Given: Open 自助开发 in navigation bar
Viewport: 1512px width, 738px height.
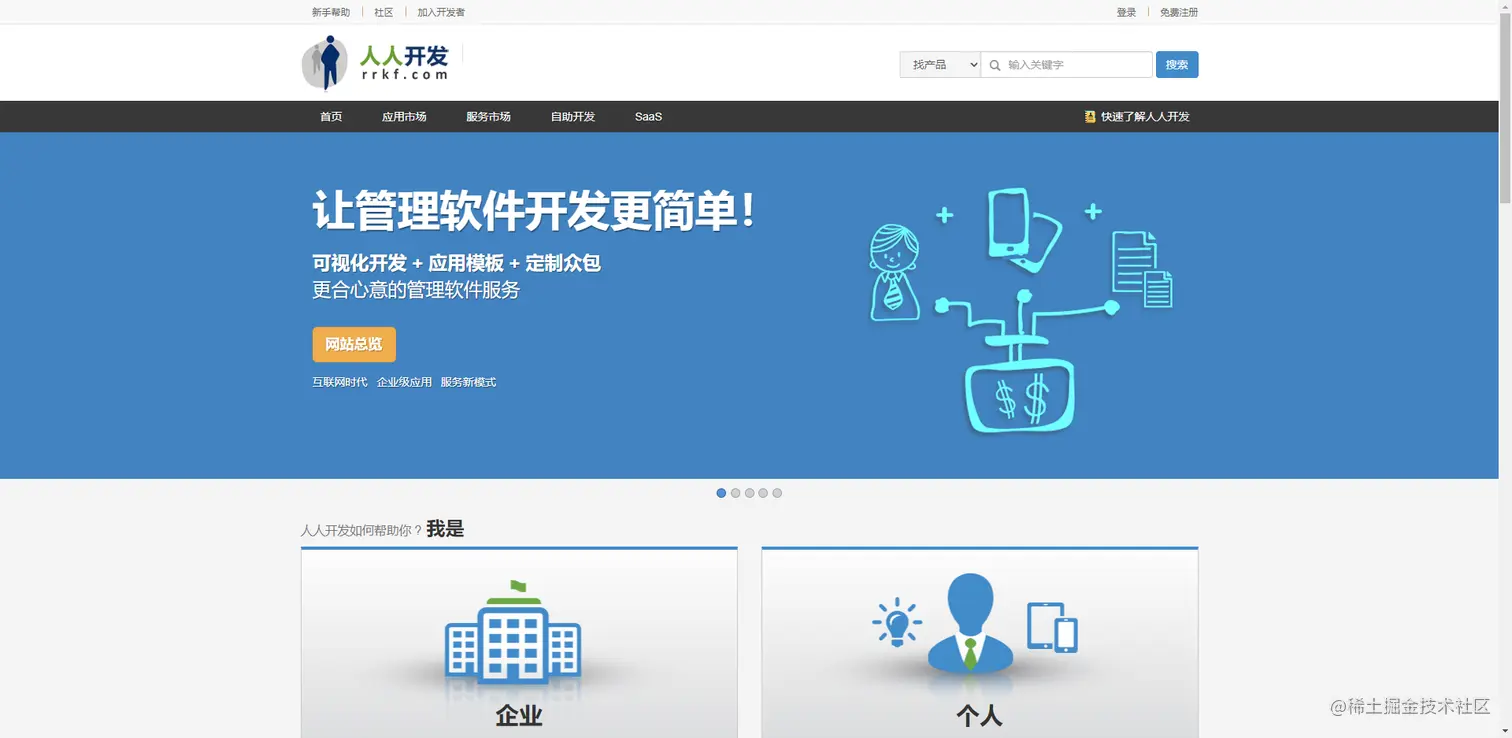Looking at the screenshot, I should pyautogui.click(x=573, y=117).
